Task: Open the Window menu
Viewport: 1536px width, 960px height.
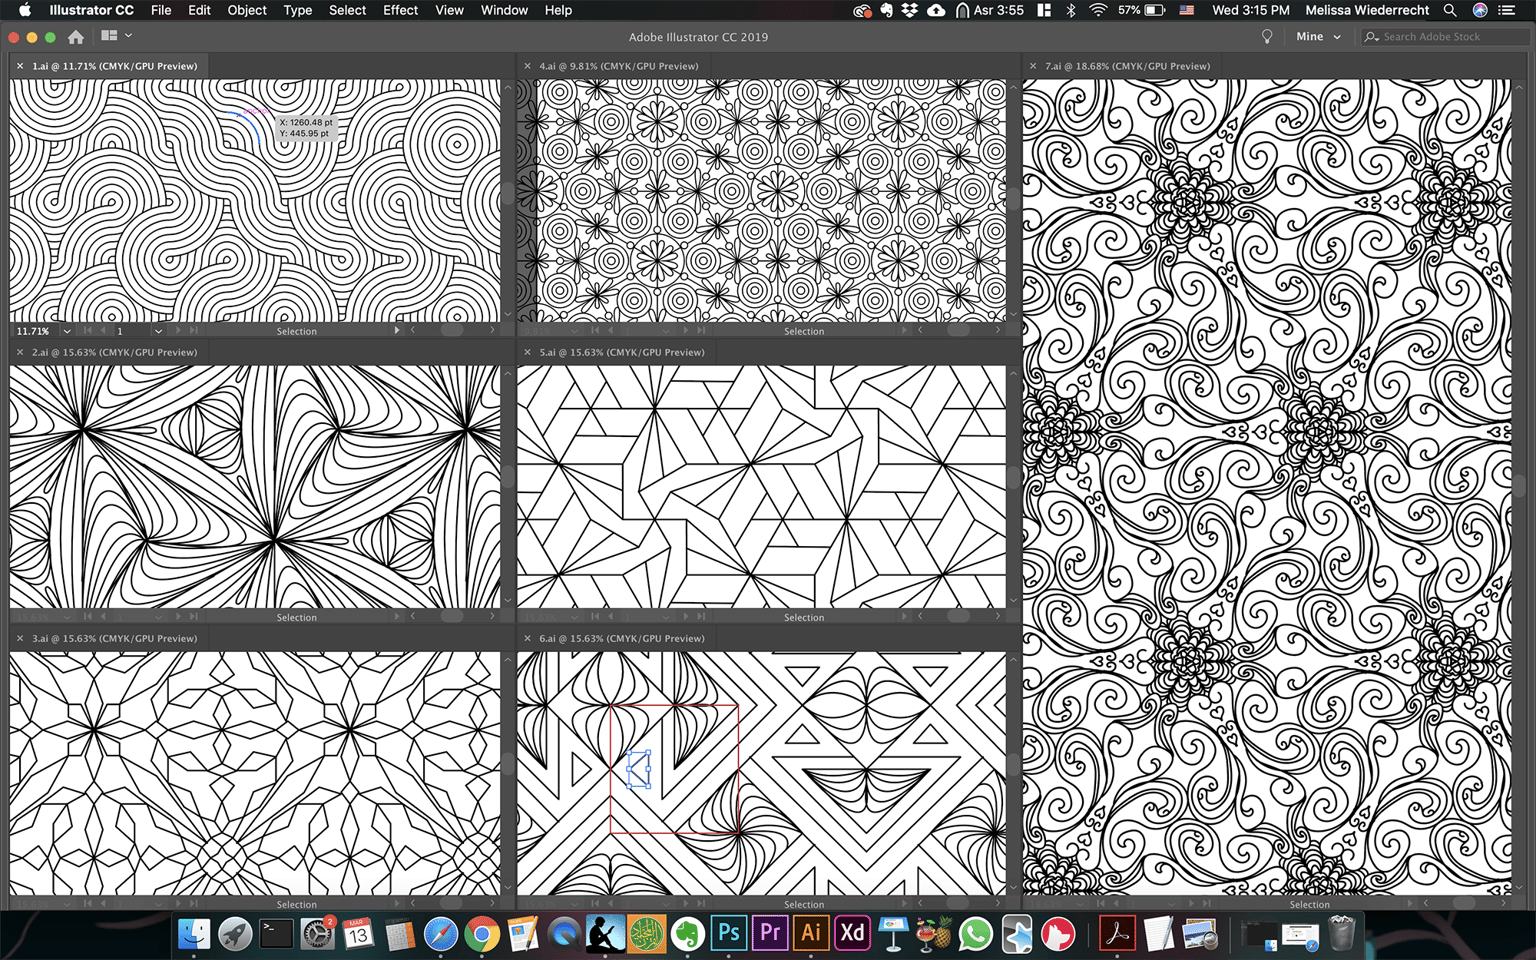Action: 504,10
